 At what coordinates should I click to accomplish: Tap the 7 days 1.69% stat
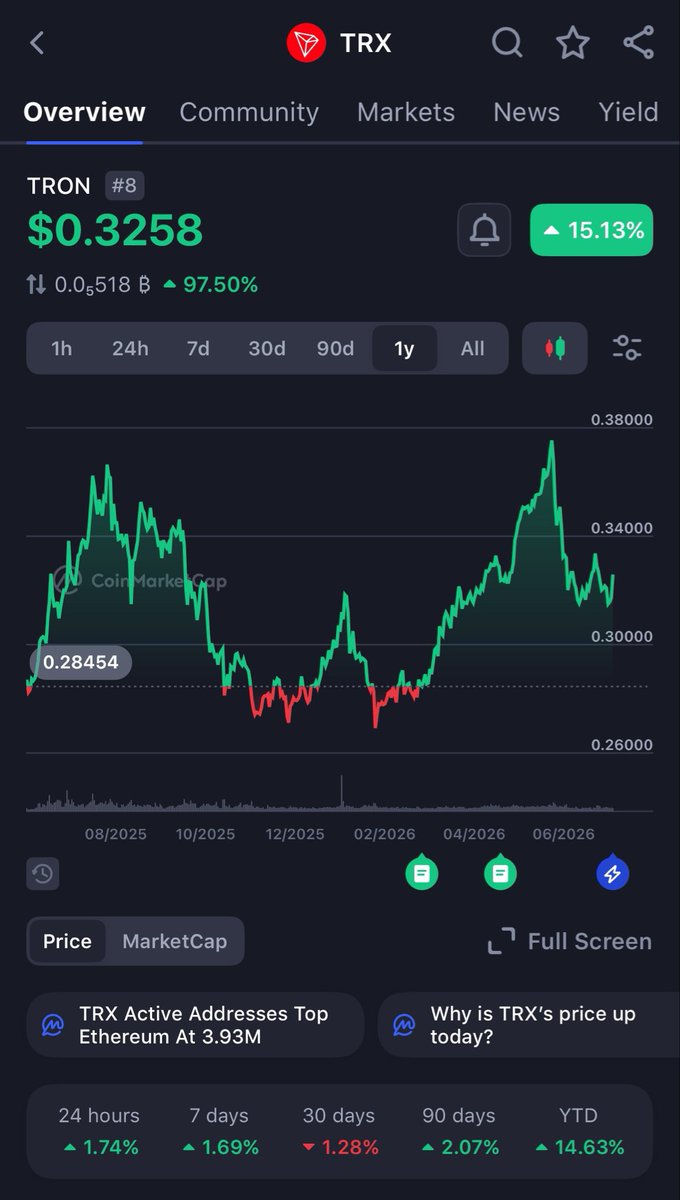[x=219, y=1131]
